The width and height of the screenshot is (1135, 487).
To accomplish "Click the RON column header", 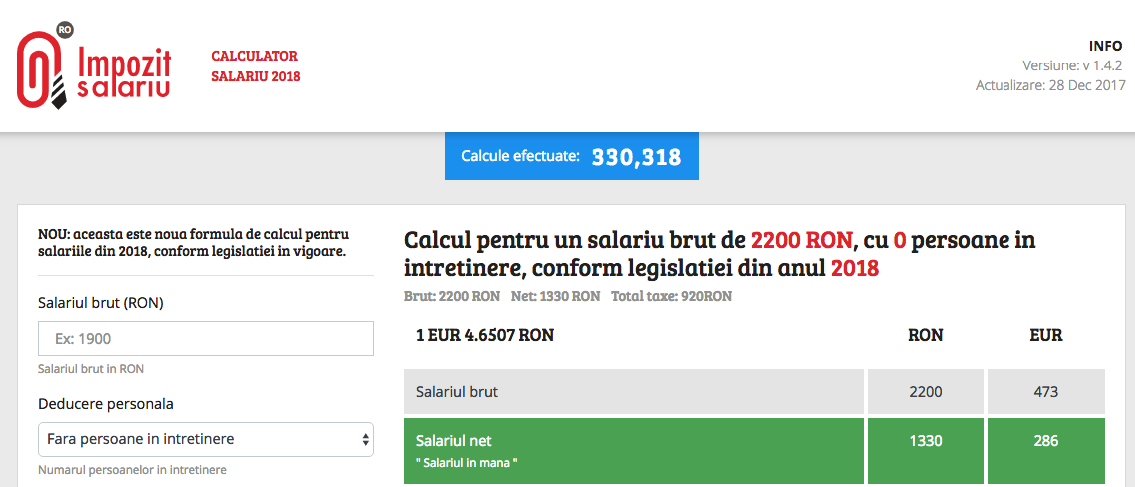I will coord(926,335).
